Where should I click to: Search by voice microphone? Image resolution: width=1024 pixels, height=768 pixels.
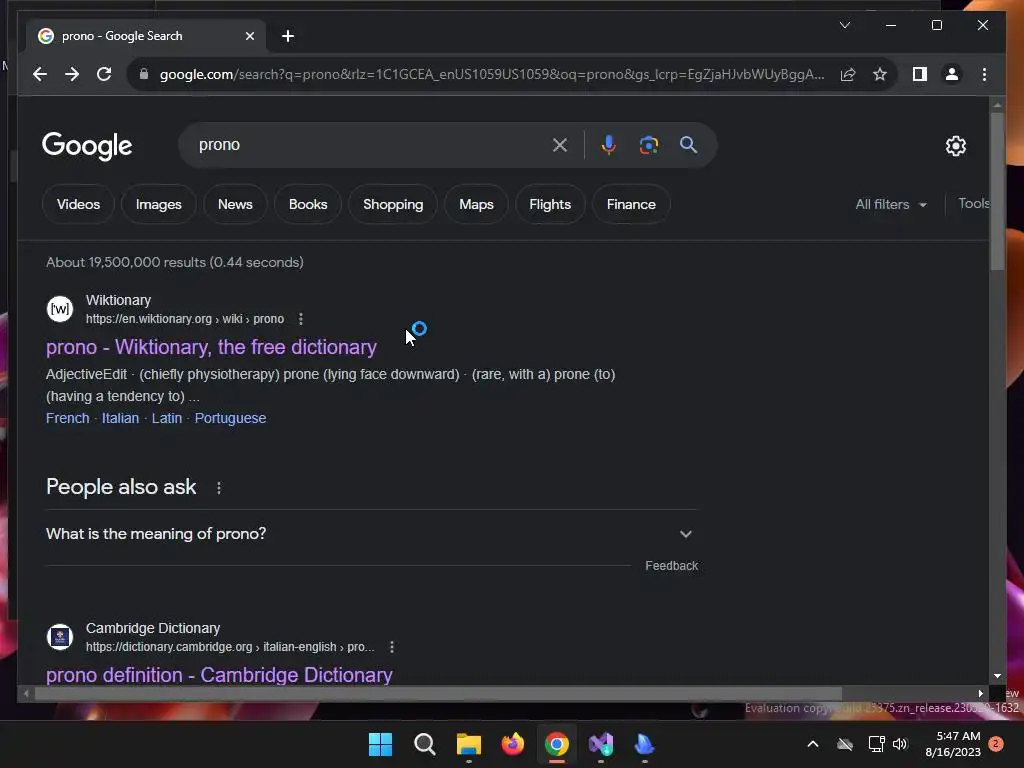click(x=608, y=145)
